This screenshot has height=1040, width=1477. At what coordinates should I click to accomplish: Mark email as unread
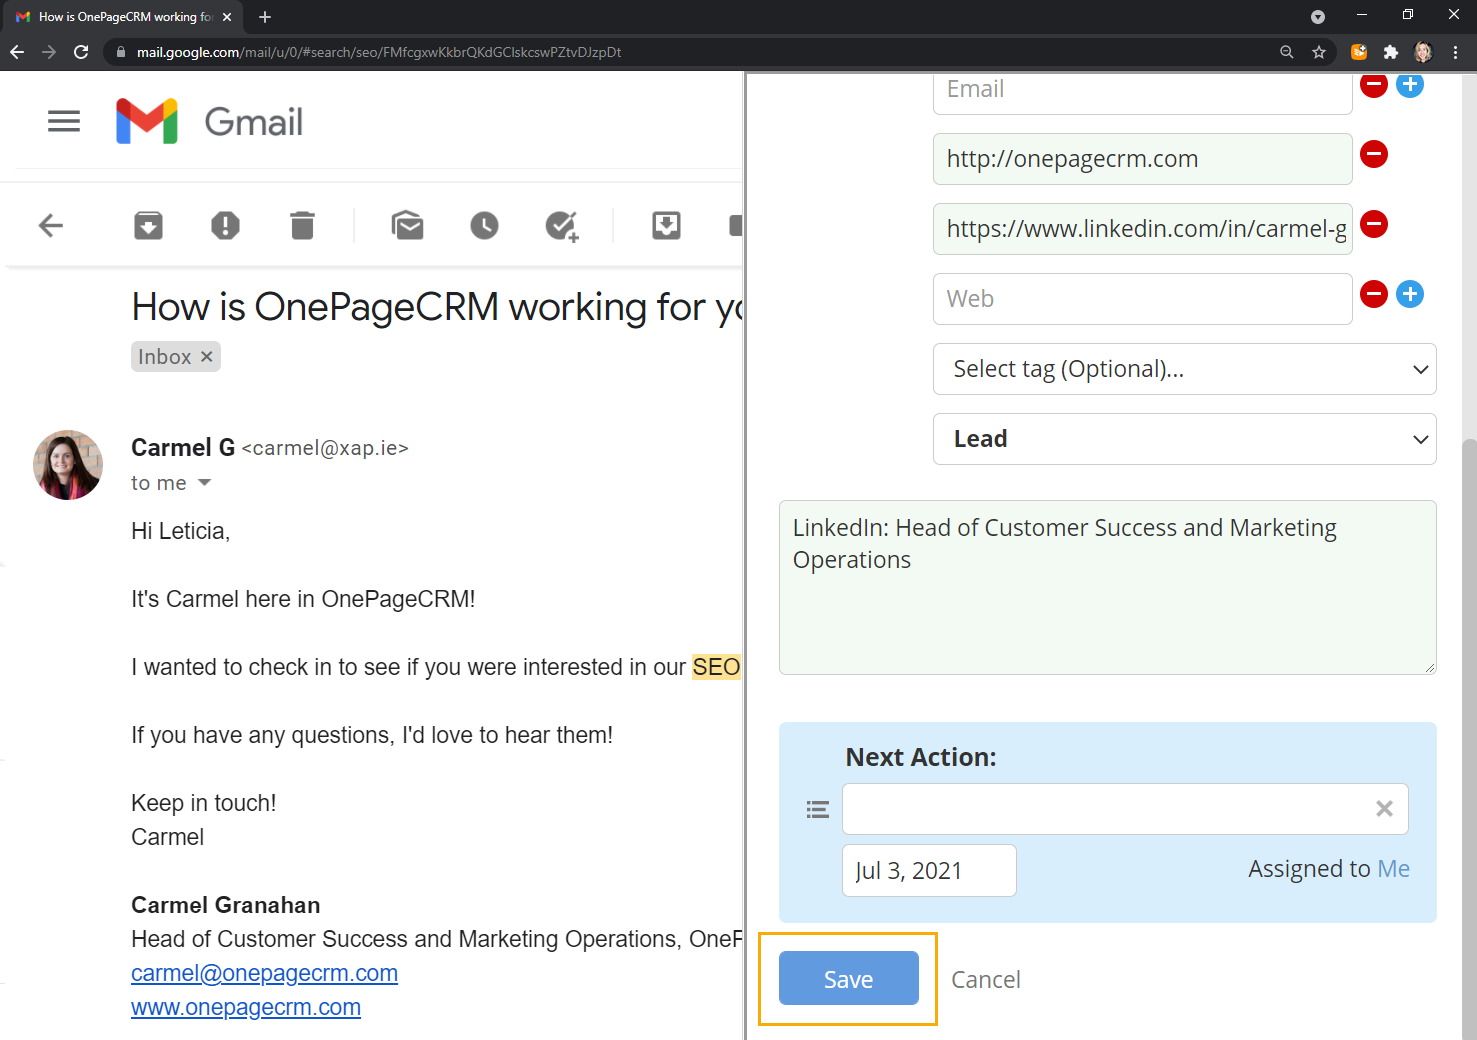click(407, 226)
